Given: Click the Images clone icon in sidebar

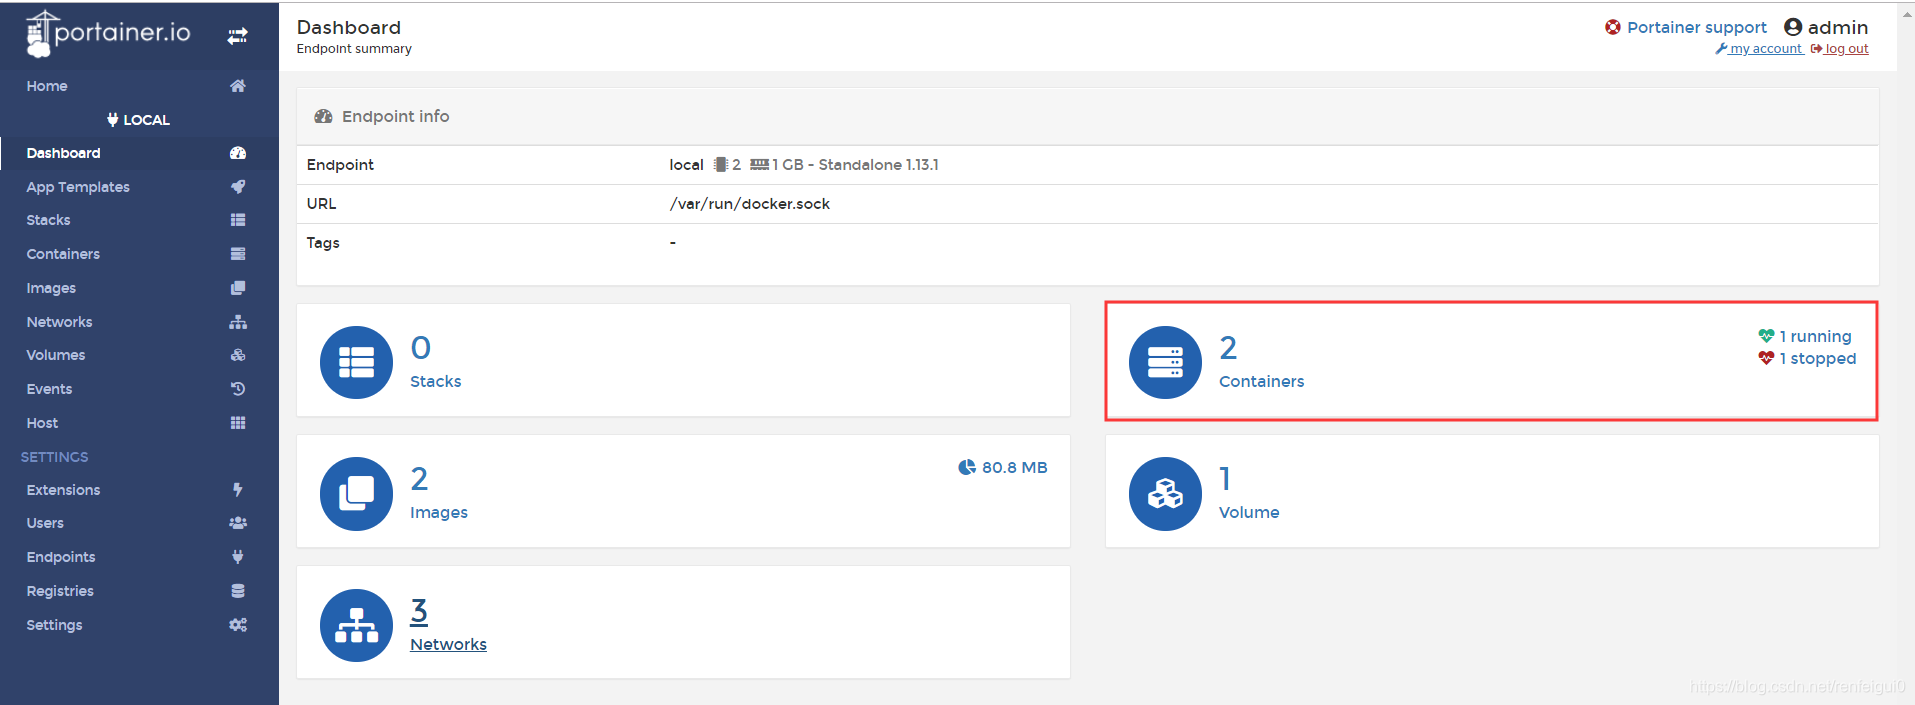Looking at the screenshot, I should coord(238,288).
